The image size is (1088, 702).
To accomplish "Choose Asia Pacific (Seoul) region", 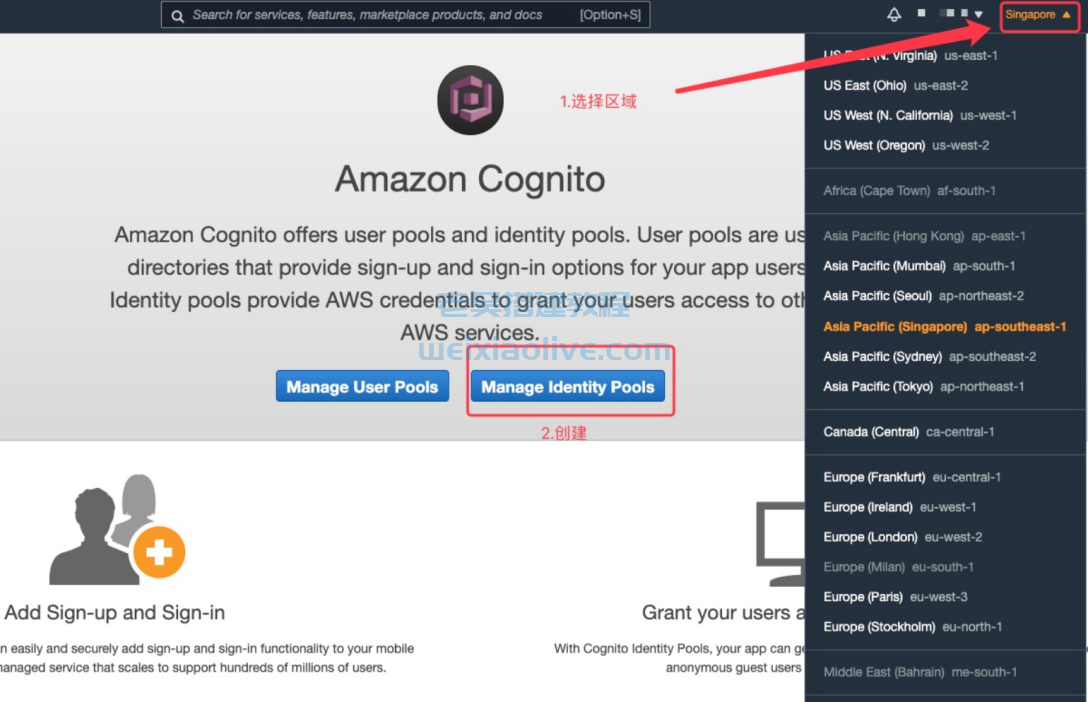I will point(923,296).
